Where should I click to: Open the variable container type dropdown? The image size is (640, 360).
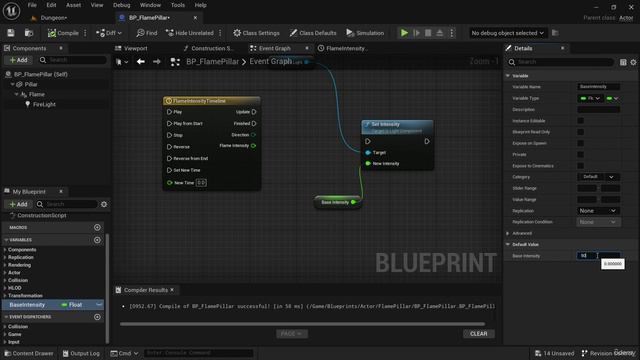pos(613,98)
